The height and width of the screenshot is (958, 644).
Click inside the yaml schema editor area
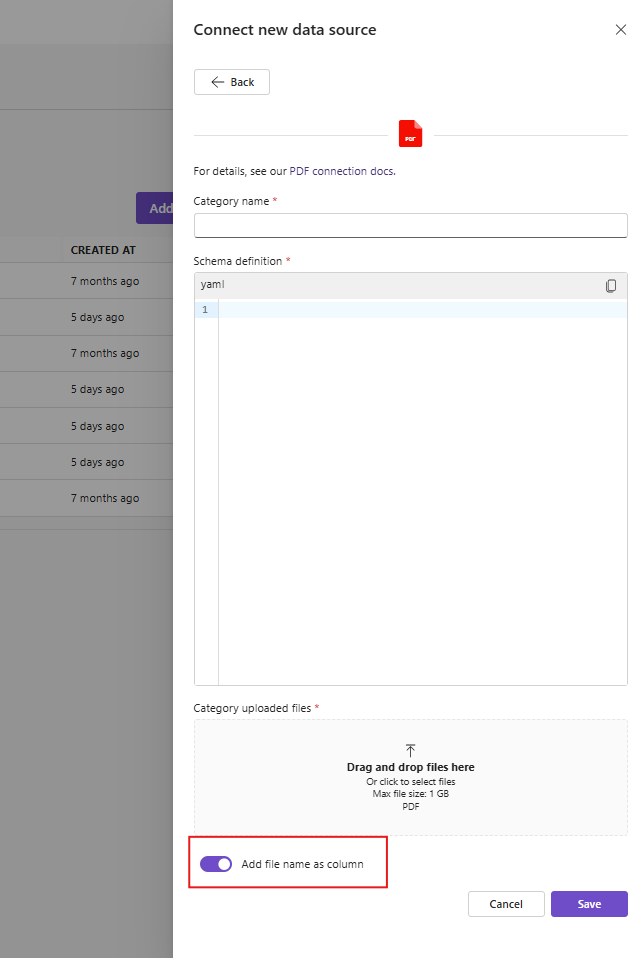point(420,490)
